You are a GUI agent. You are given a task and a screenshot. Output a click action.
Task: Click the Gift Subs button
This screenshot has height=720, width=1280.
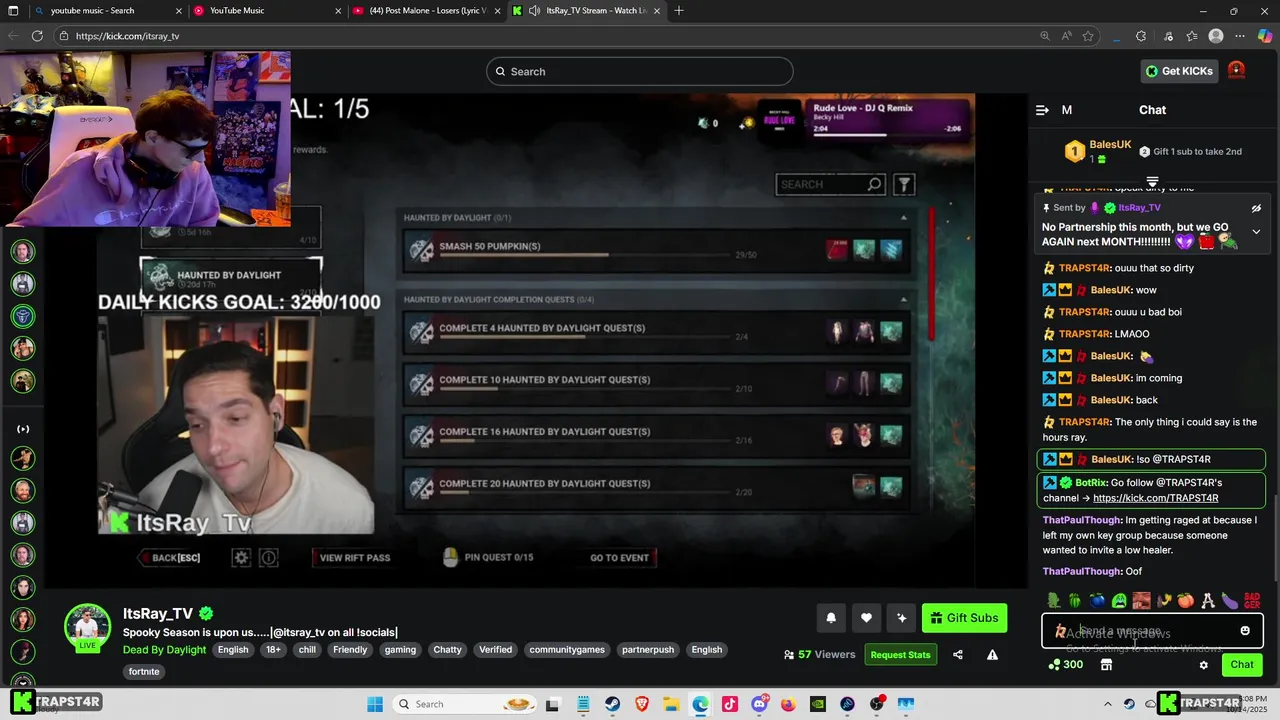point(964,618)
